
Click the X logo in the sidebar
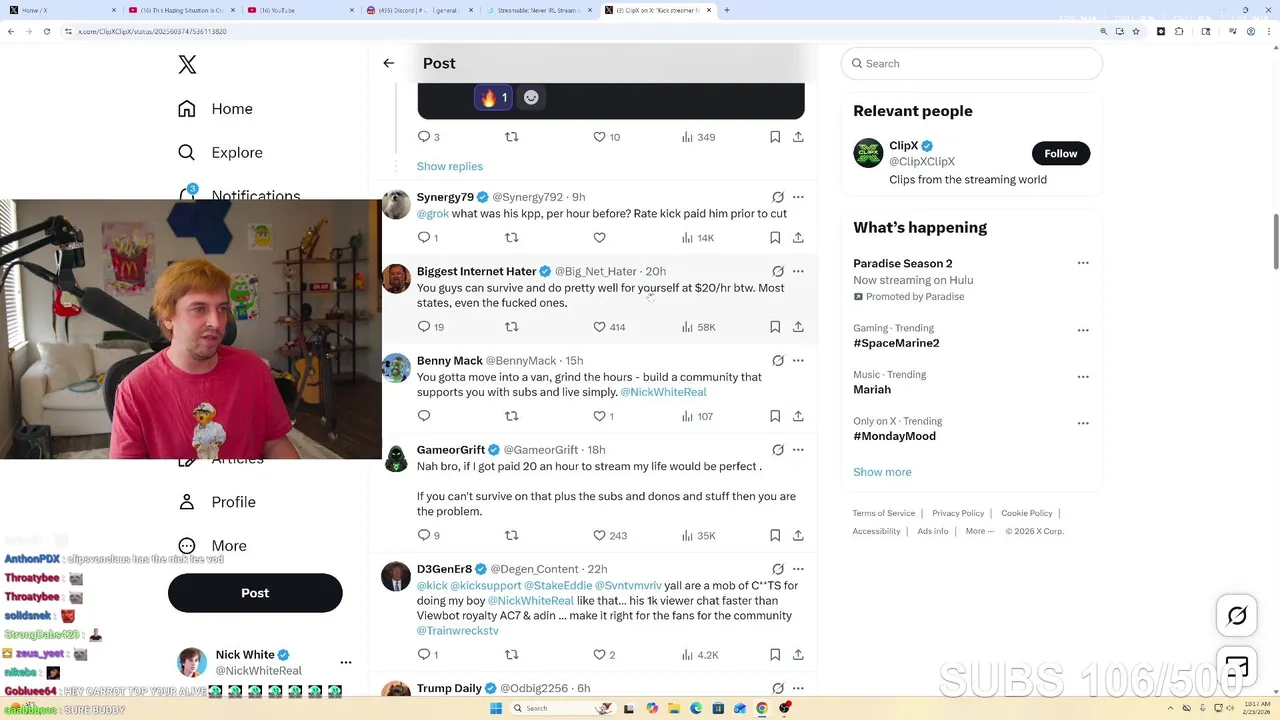(187, 65)
